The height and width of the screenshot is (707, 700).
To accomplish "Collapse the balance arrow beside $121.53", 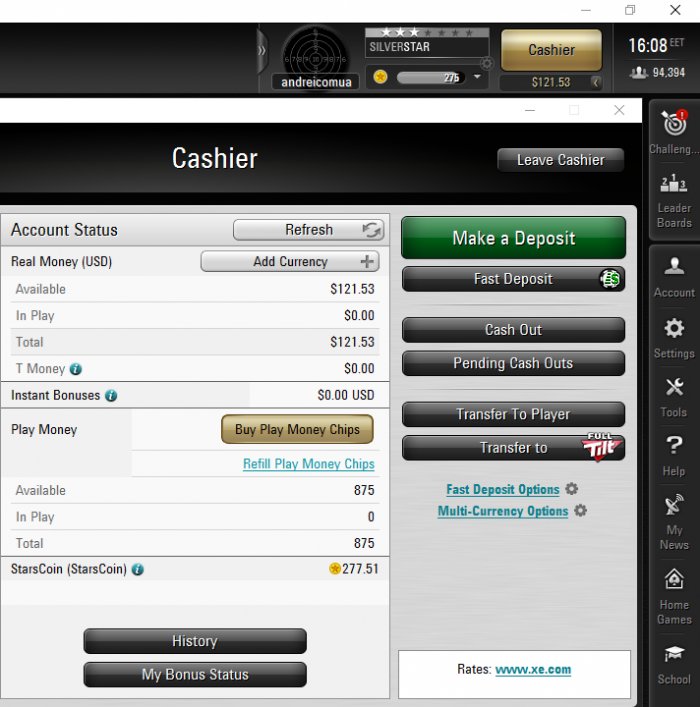I will pos(596,83).
